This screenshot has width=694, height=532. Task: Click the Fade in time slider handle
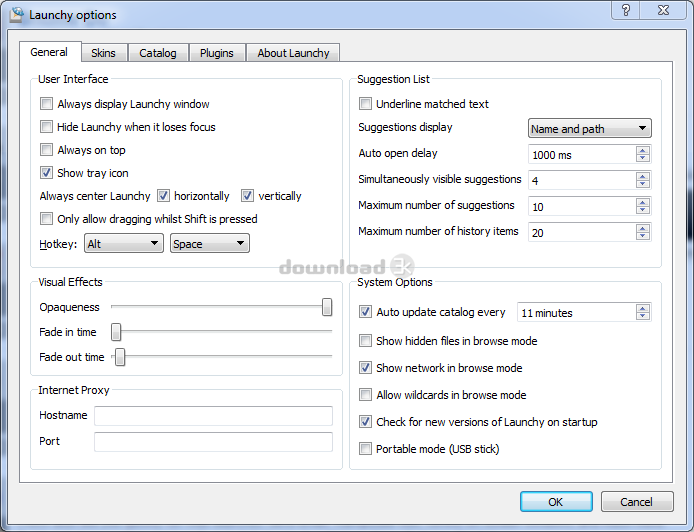pyautogui.click(x=116, y=332)
